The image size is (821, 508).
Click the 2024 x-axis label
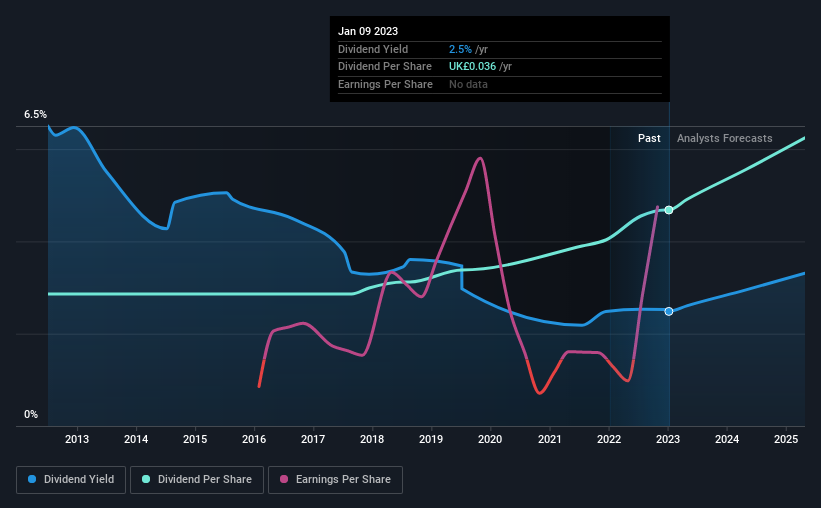click(727, 439)
